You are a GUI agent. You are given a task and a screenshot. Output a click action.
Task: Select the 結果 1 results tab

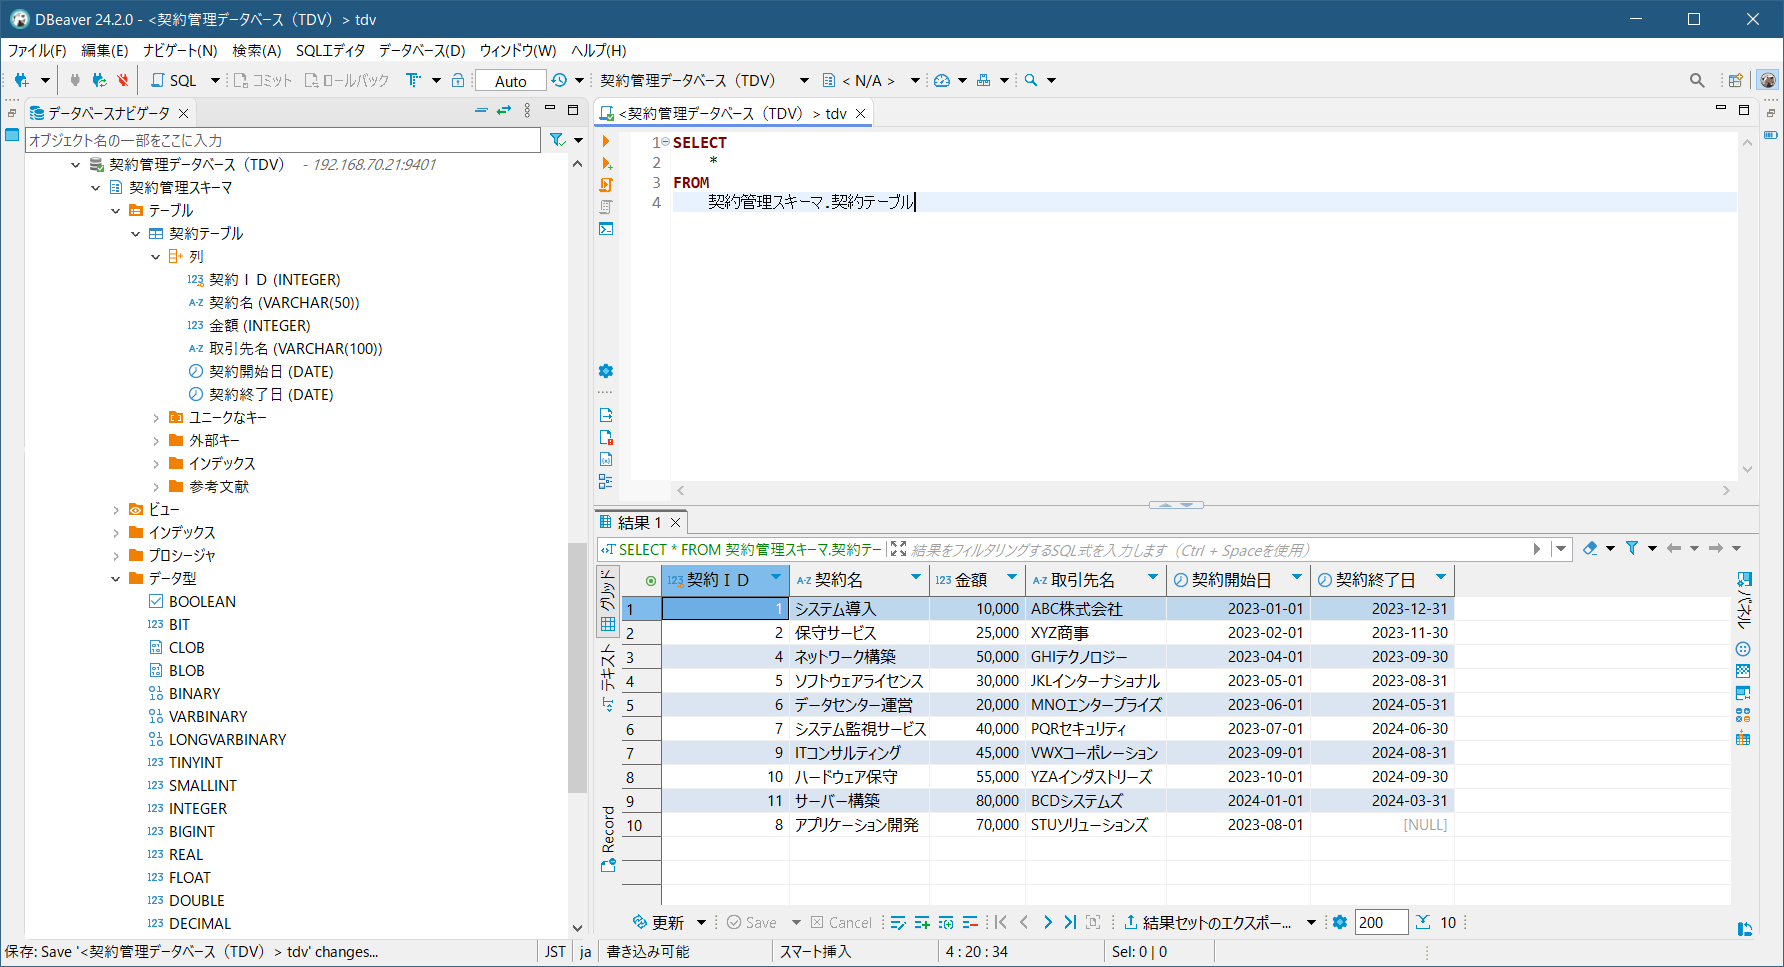[x=639, y=522]
